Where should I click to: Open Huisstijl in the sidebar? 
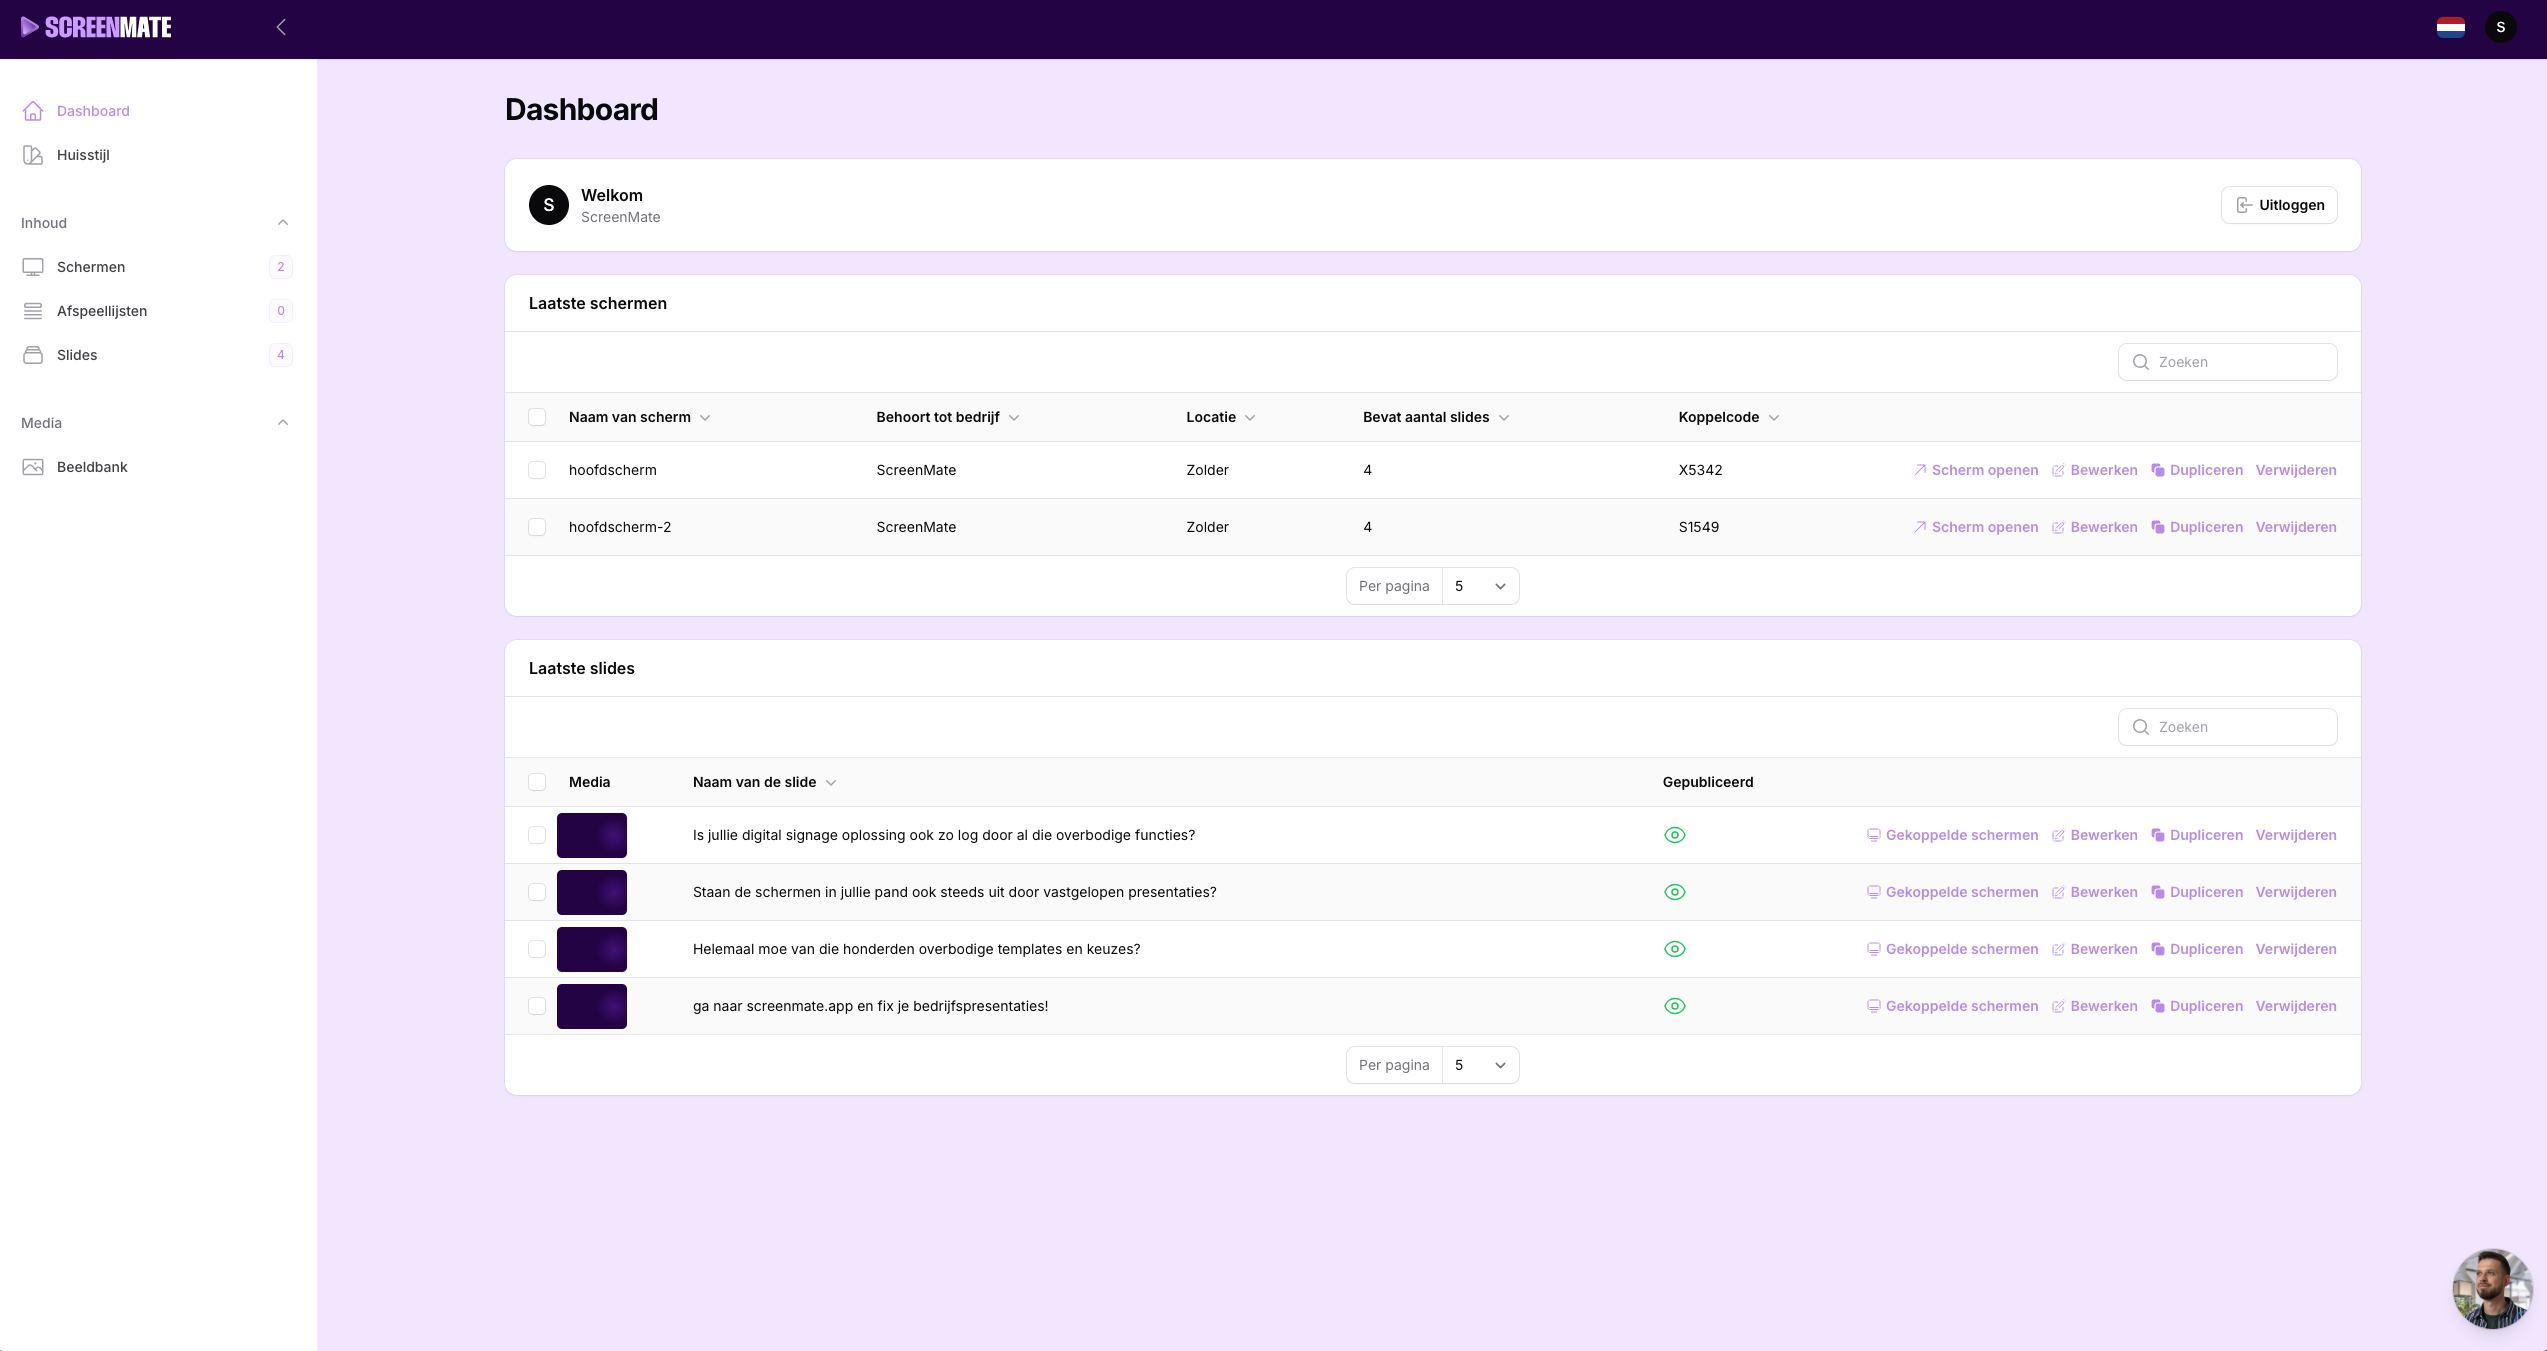click(x=83, y=155)
